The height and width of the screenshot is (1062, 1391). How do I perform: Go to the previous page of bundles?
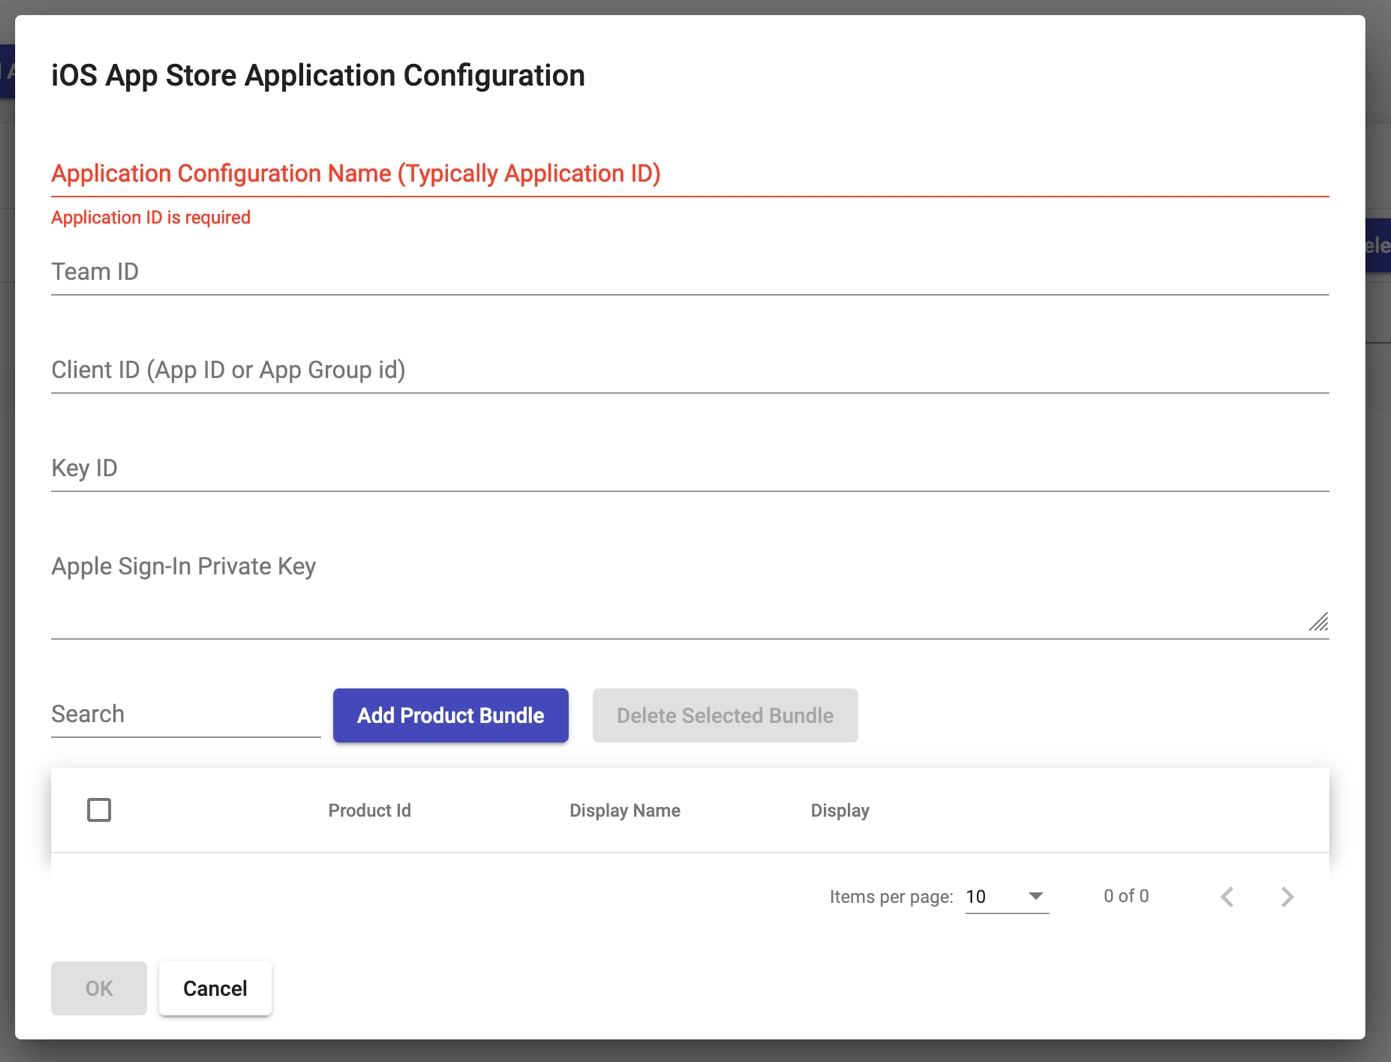pyautogui.click(x=1227, y=897)
